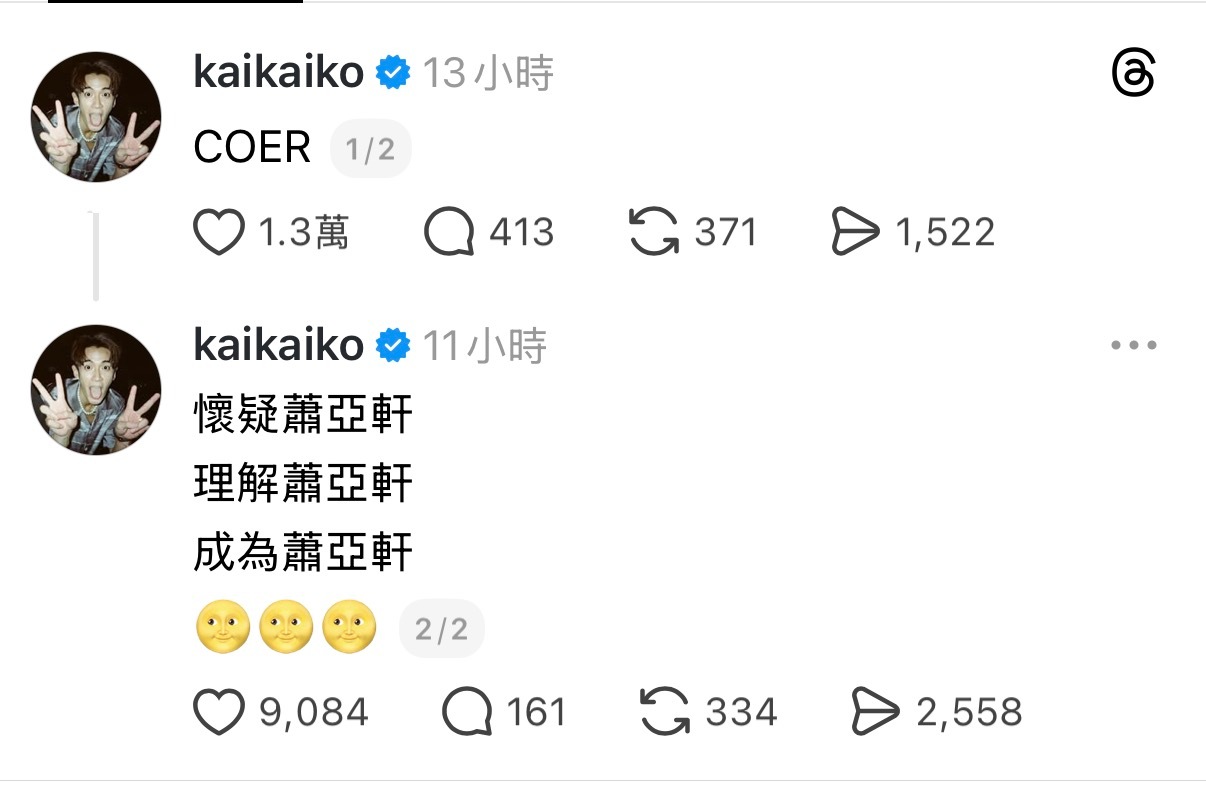Click the blue verified badge on first post
Image resolution: width=1206 pixels, height=805 pixels.
(393, 73)
